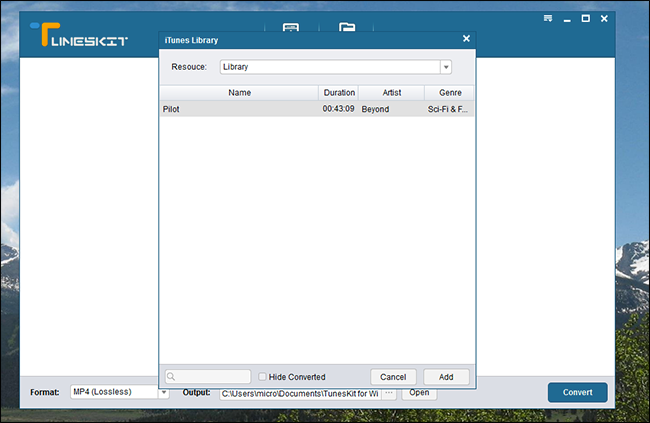Sort by the Duration column header

click(x=339, y=92)
